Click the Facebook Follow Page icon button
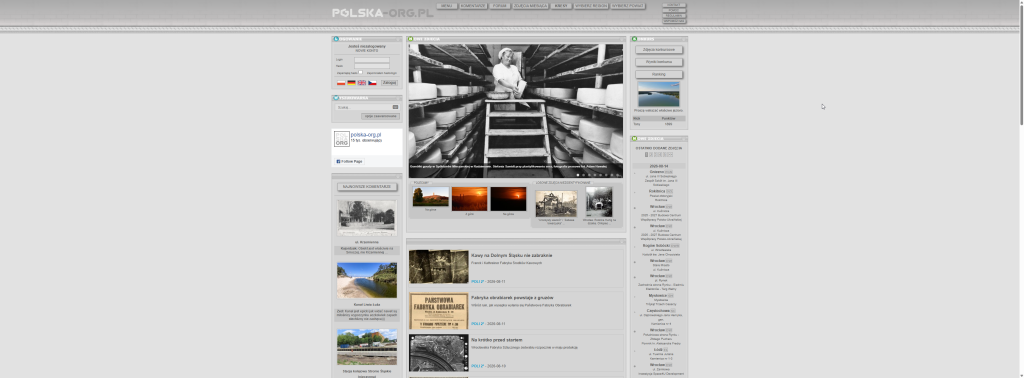 [x=349, y=161]
